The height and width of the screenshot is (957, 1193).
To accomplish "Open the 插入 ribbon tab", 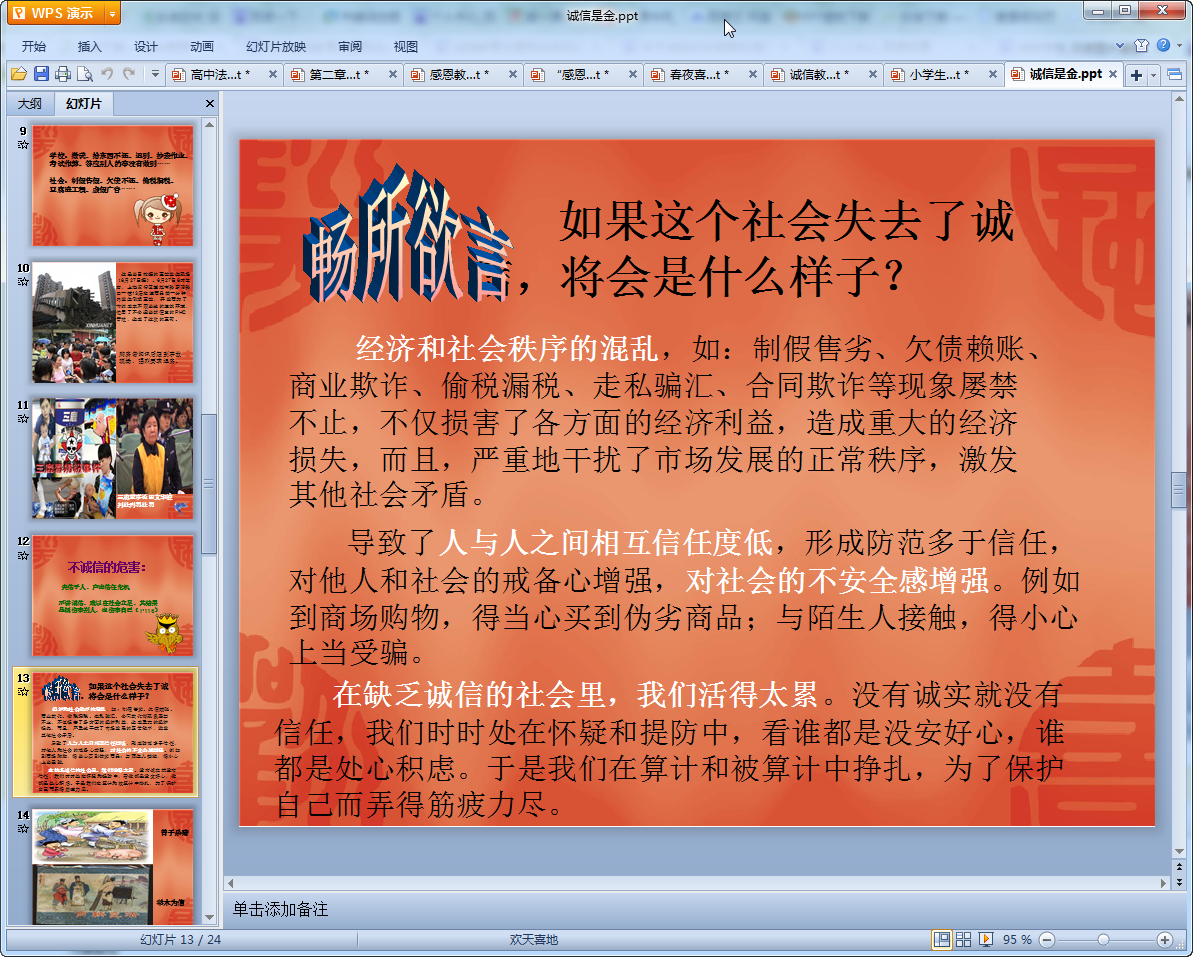I will (x=90, y=46).
